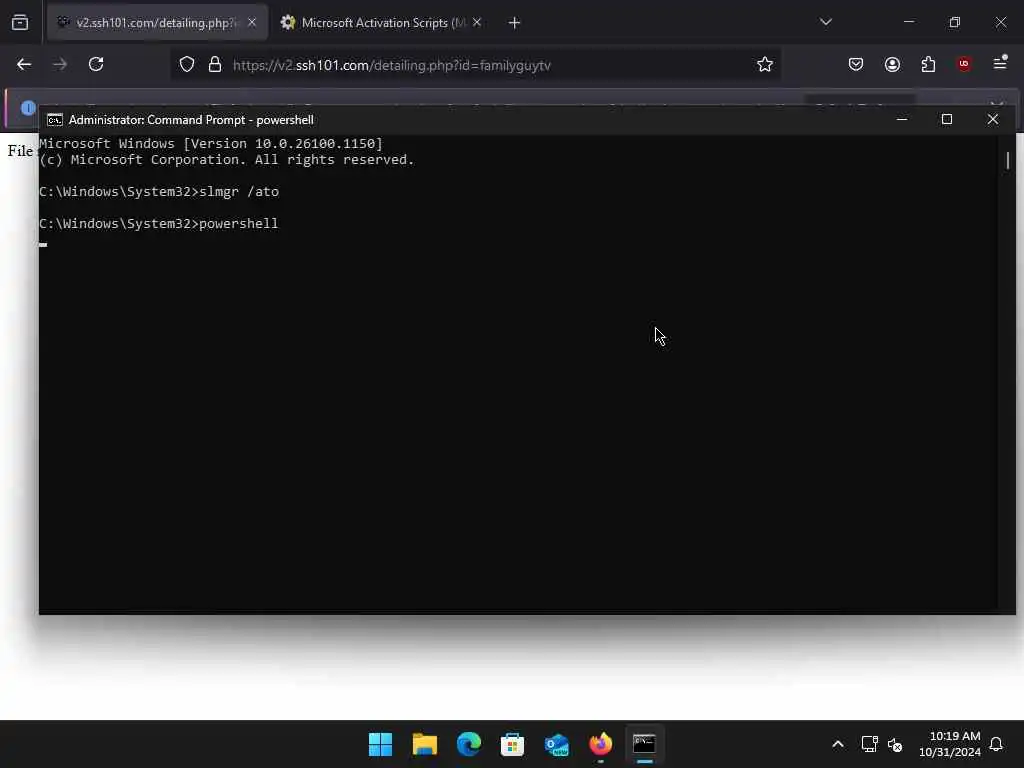Open the Firefox View icon

tap(20, 22)
